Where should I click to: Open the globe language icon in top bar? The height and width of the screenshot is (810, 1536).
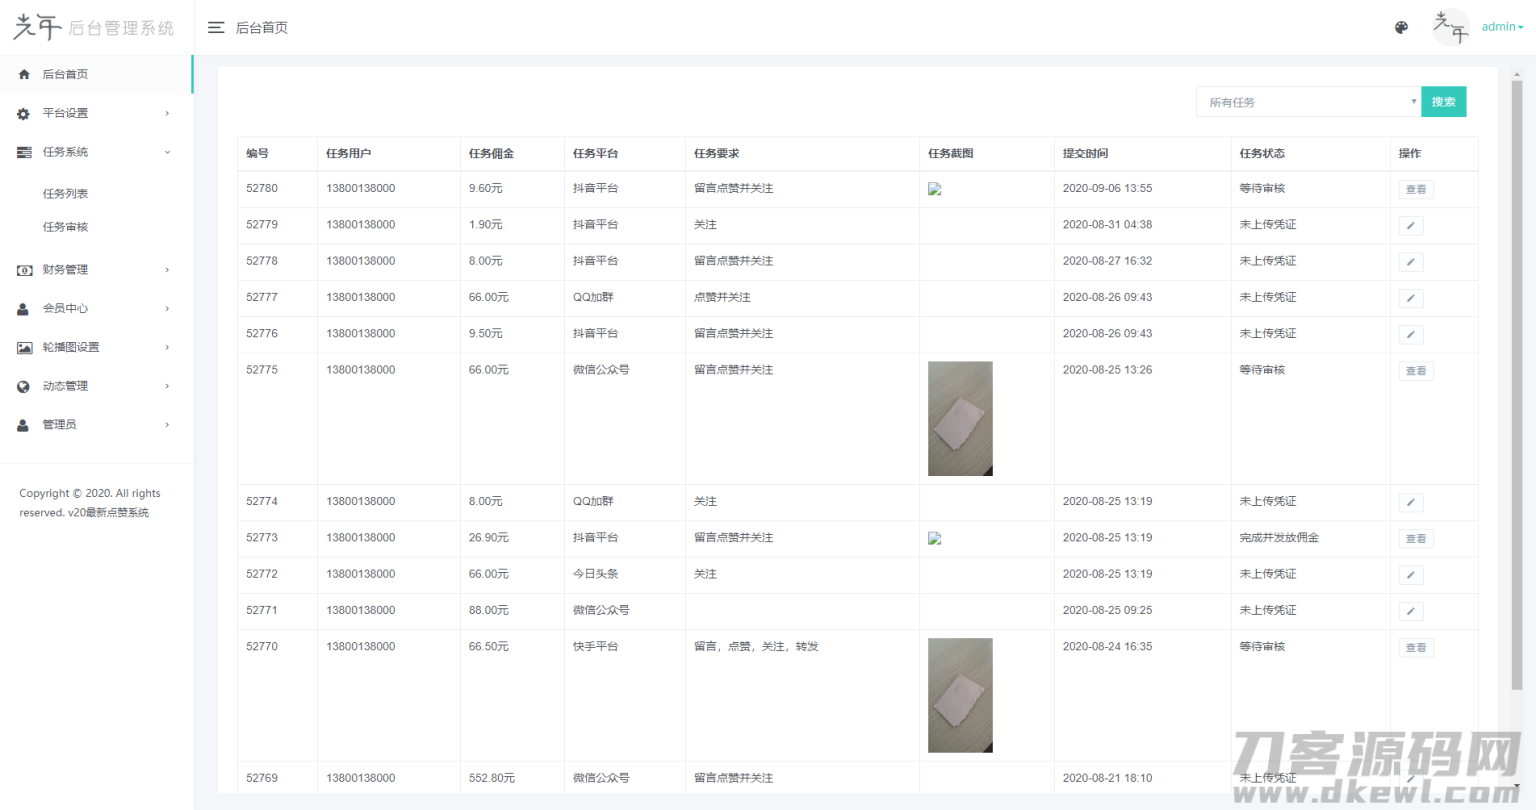[x=1401, y=27]
